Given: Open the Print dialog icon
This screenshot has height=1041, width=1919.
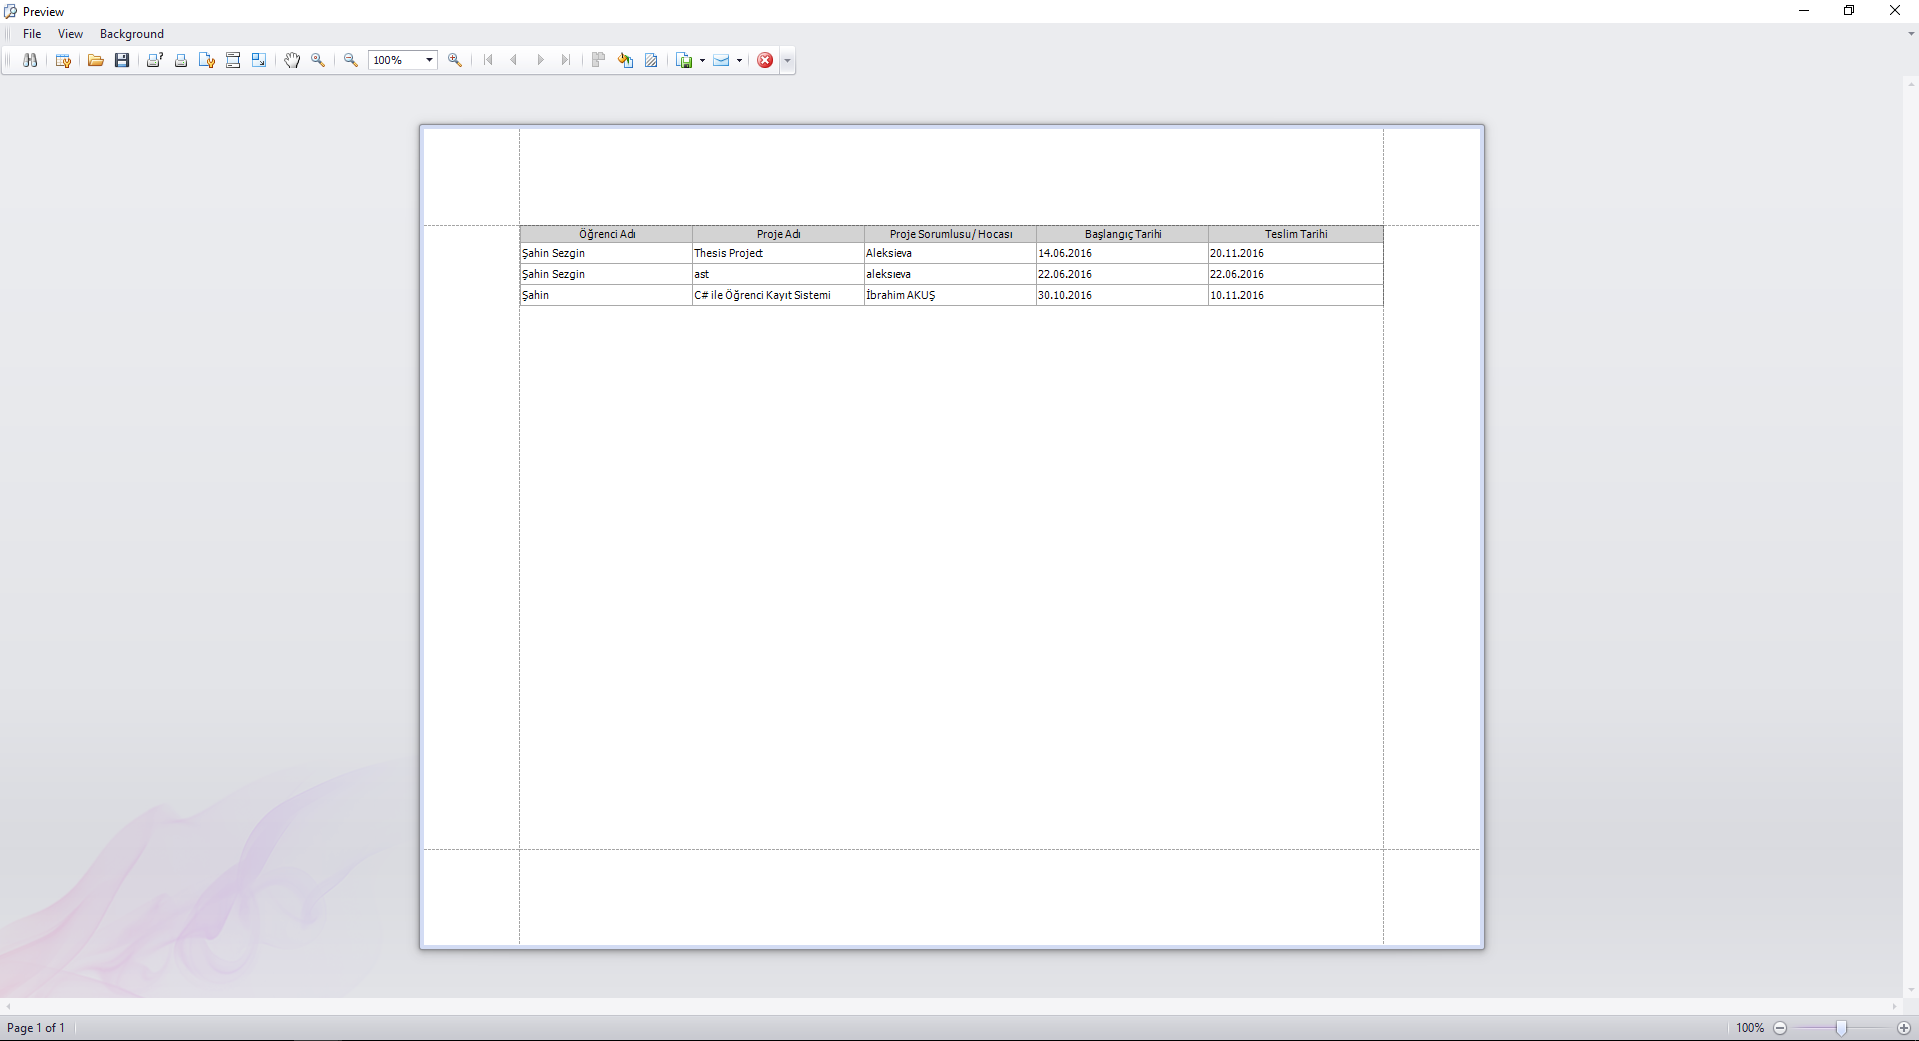Looking at the screenshot, I should coord(155,60).
